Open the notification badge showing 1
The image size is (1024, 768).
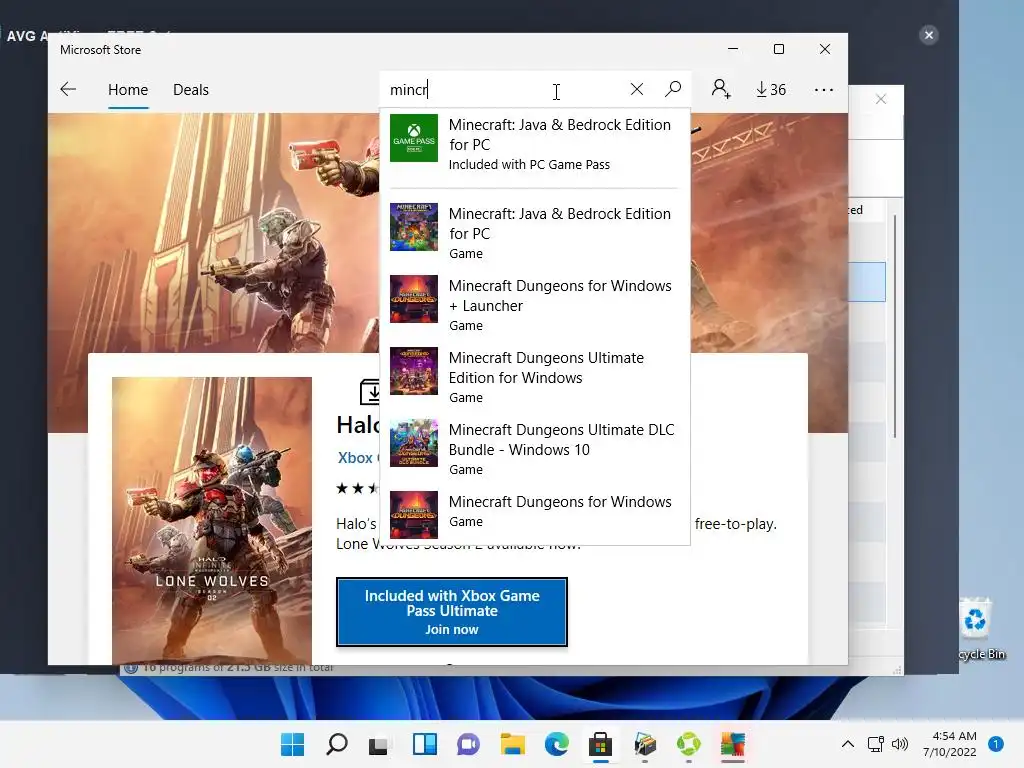pyautogui.click(x=996, y=744)
